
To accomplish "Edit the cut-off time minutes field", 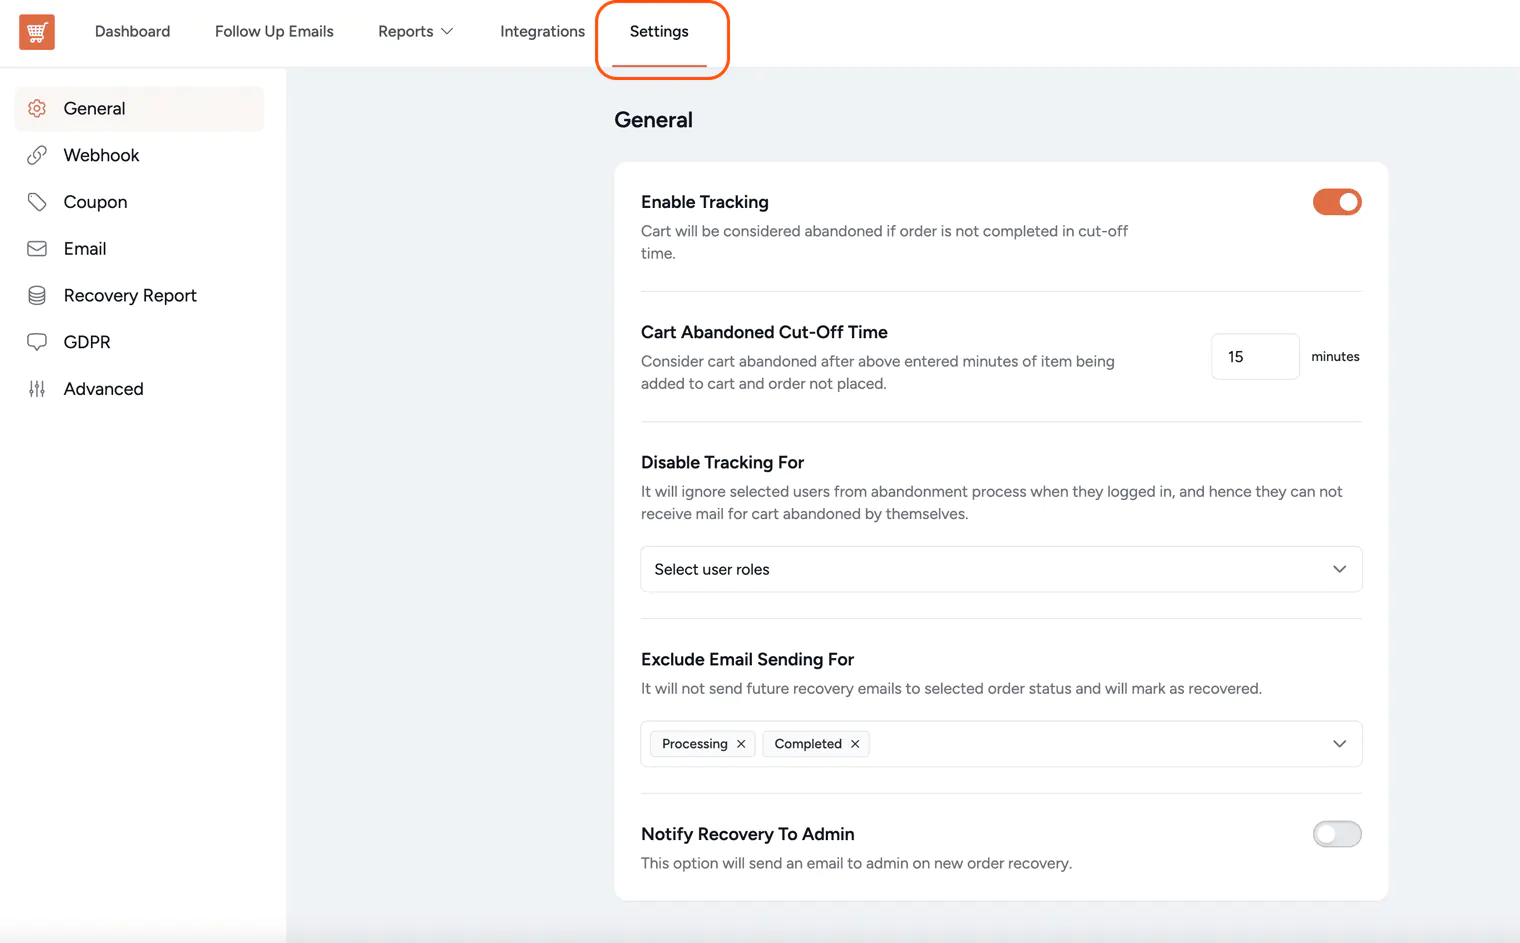I will point(1254,356).
